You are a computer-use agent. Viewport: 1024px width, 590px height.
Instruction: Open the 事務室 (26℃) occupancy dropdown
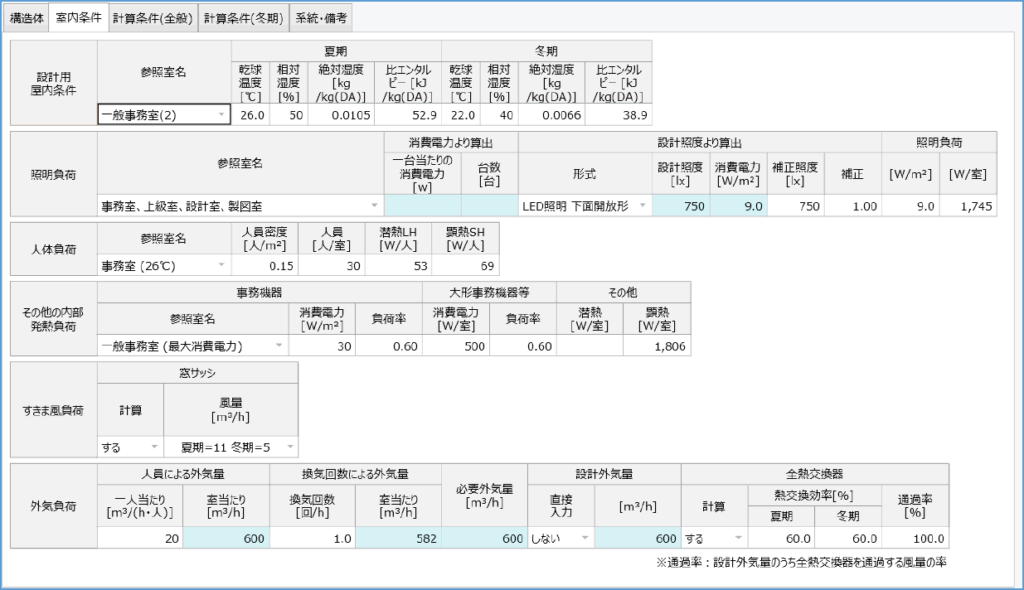point(221,267)
